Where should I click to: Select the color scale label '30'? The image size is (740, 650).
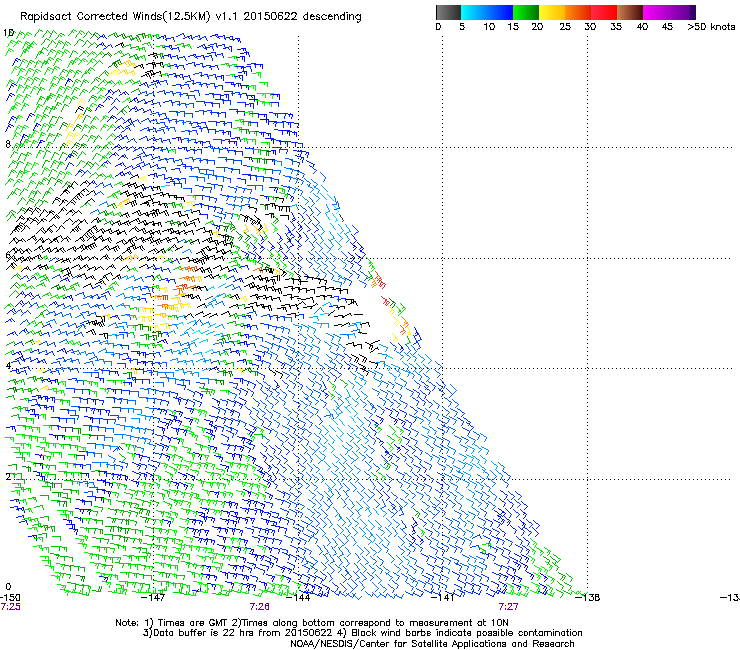click(x=590, y=27)
